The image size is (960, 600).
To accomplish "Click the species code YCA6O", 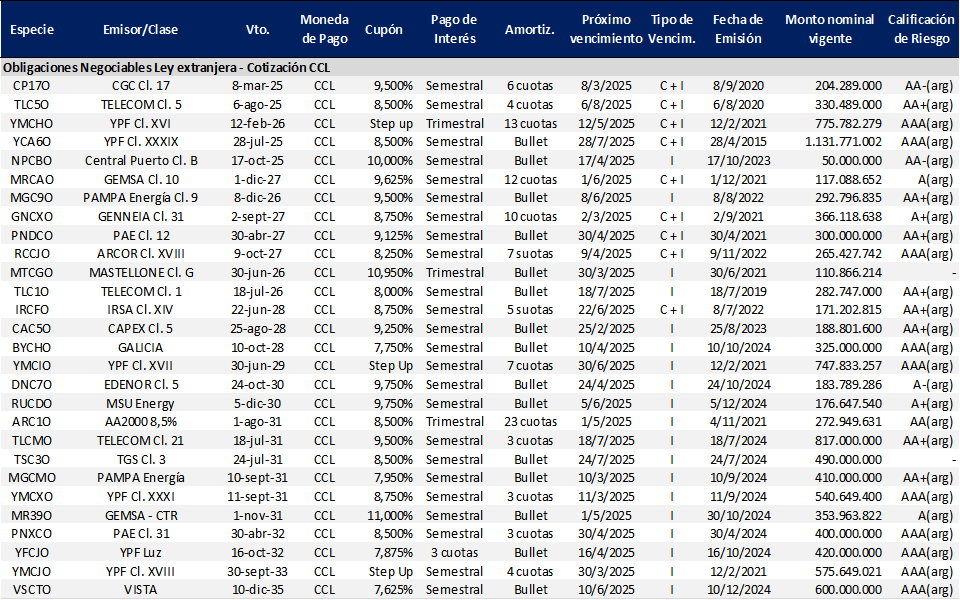I will 31,142.
